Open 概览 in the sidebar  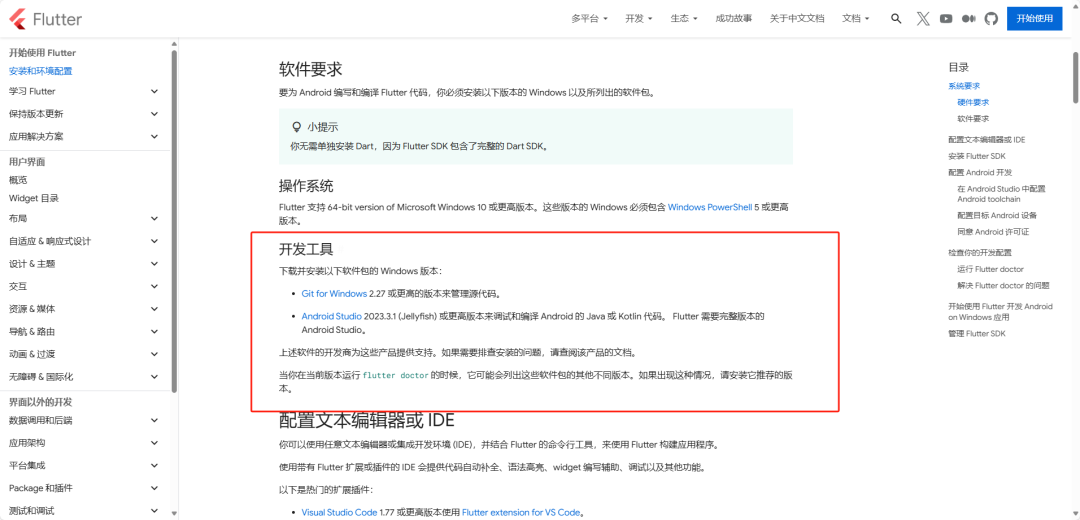pos(18,180)
